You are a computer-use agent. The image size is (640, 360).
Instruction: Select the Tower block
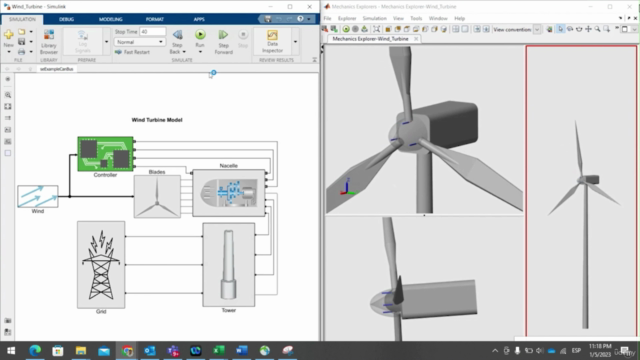point(229,264)
